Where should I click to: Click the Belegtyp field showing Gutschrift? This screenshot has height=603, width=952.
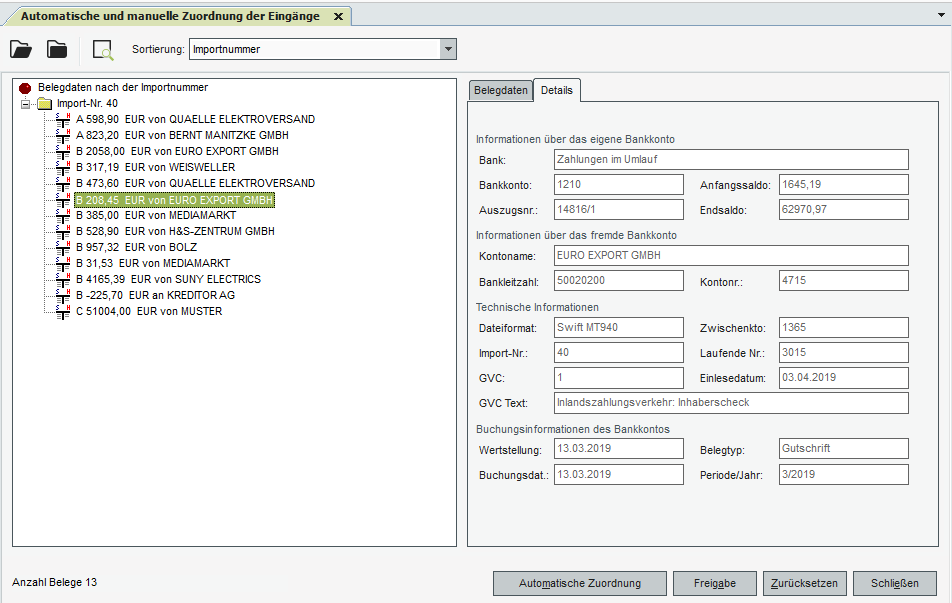click(844, 449)
